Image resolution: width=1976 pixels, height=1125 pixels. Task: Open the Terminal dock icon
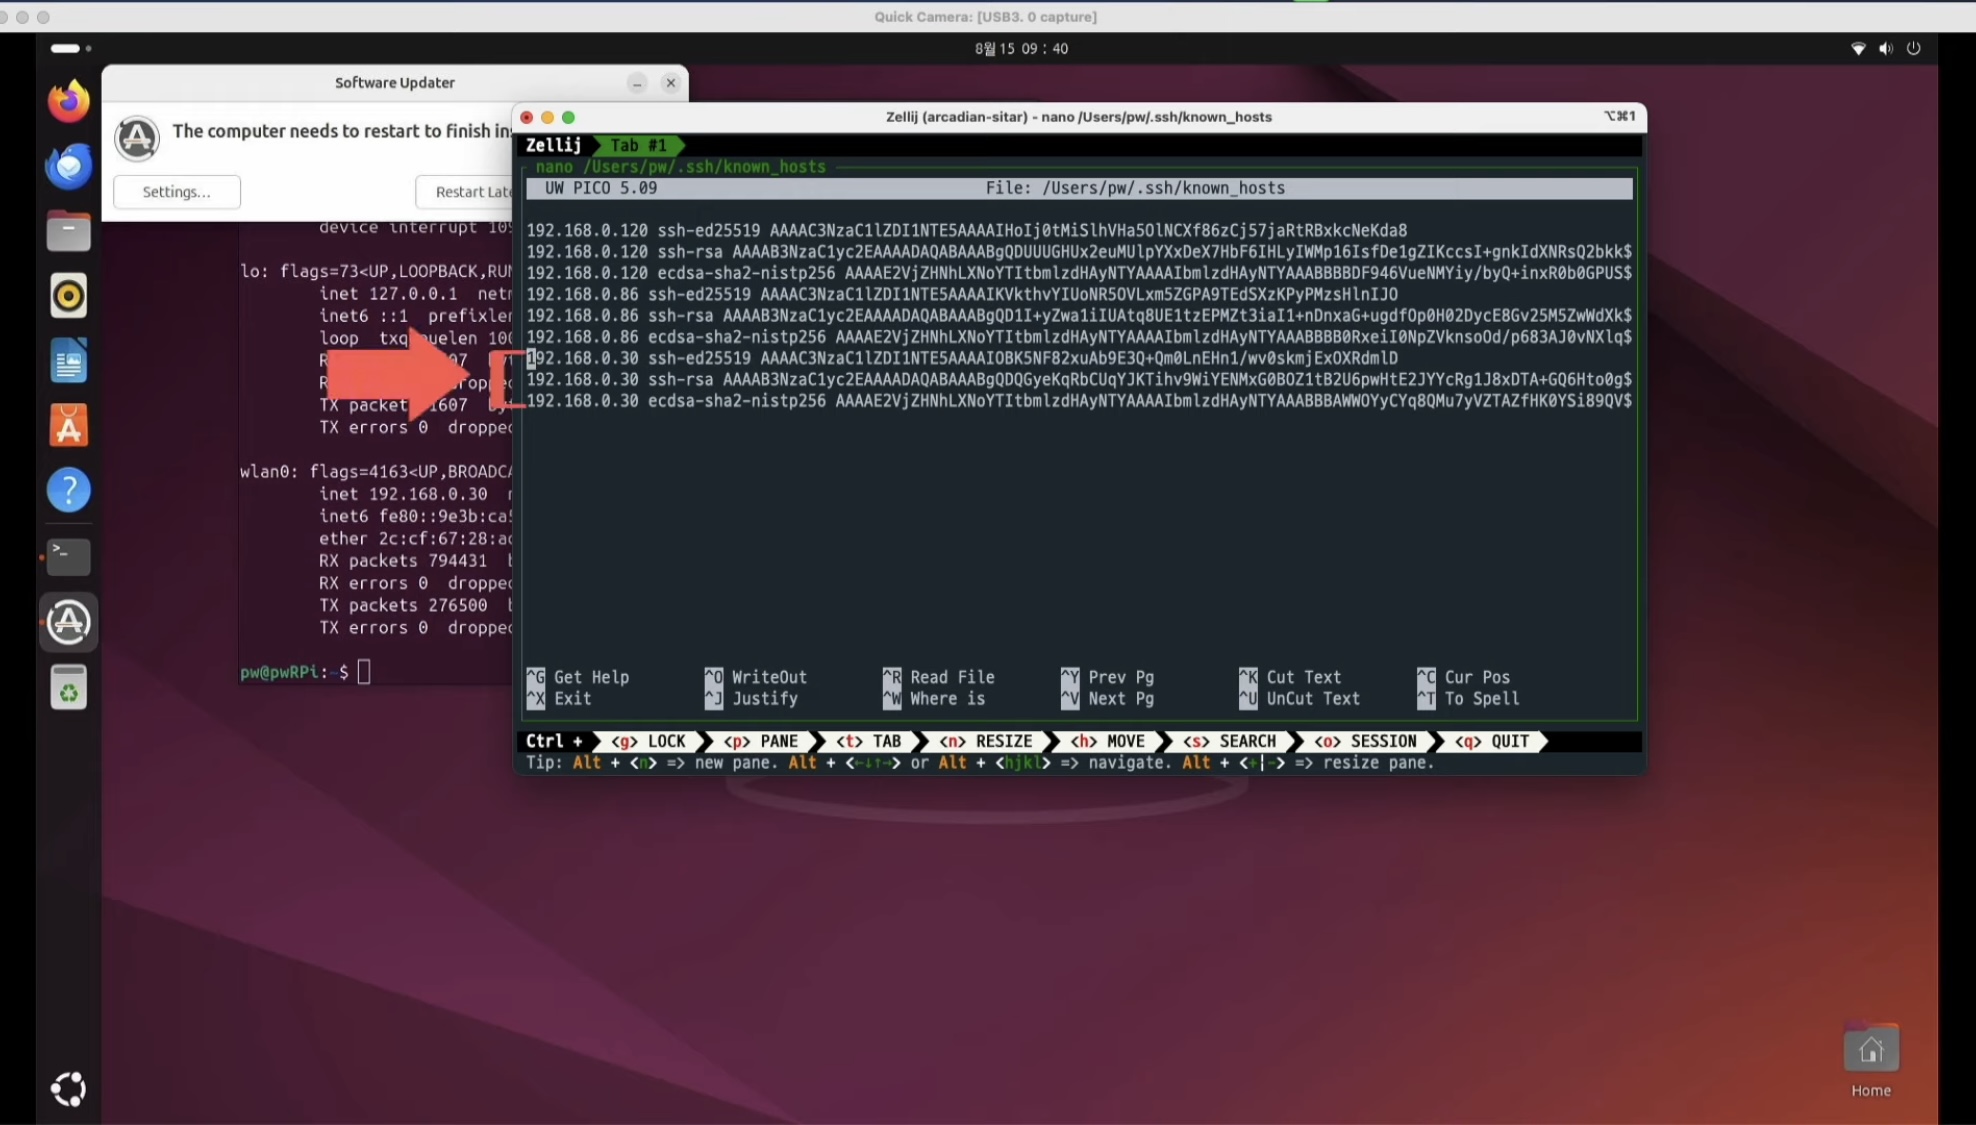coord(68,556)
